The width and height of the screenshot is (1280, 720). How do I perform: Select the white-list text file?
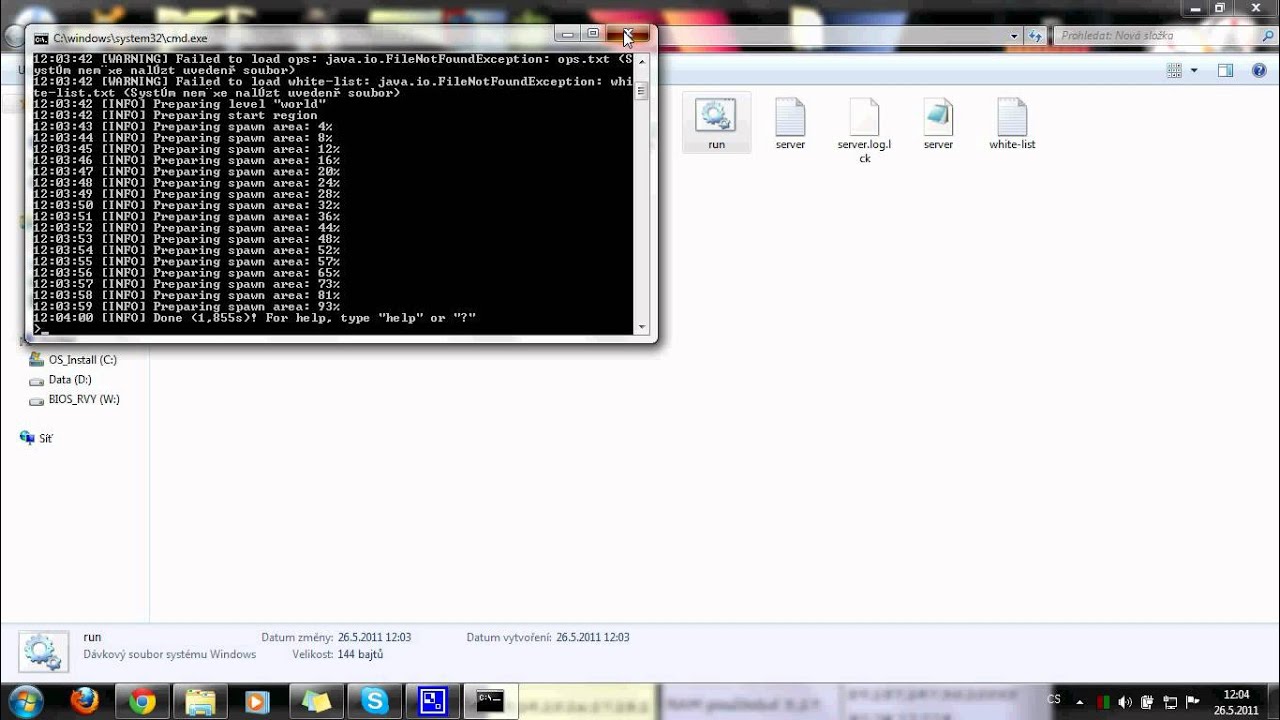pyautogui.click(x=1012, y=123)
